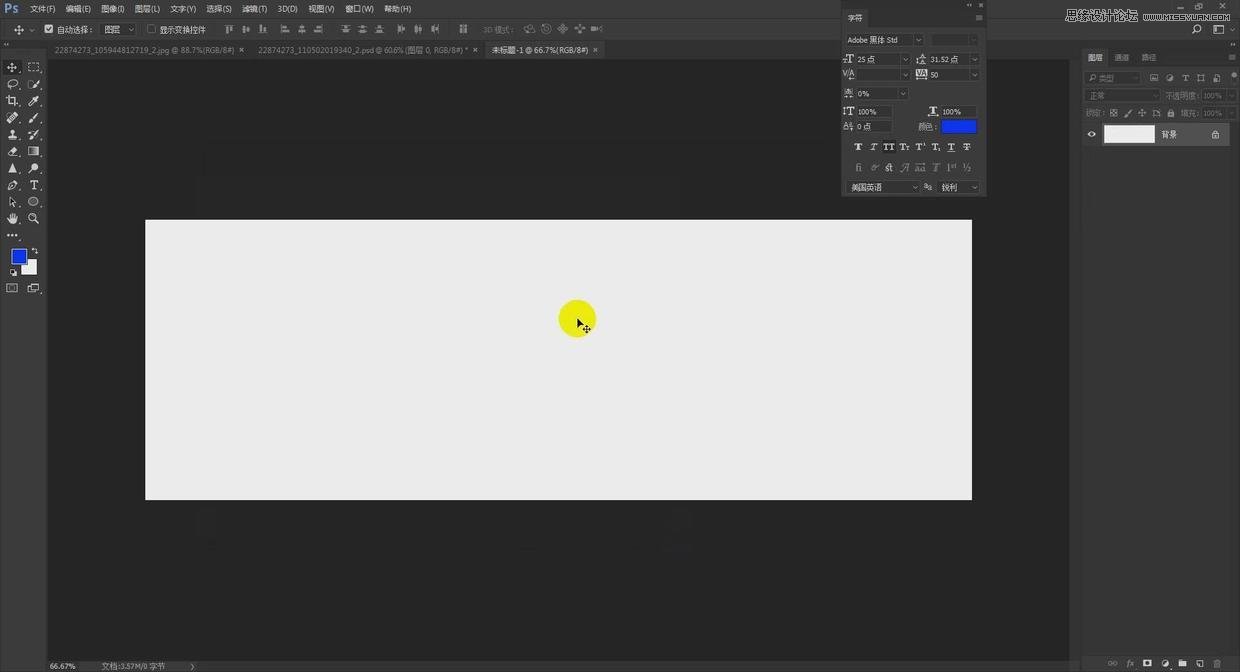The image size is (1240, 672).
Task: Select the Dodge tool
Action: [34, 168]
